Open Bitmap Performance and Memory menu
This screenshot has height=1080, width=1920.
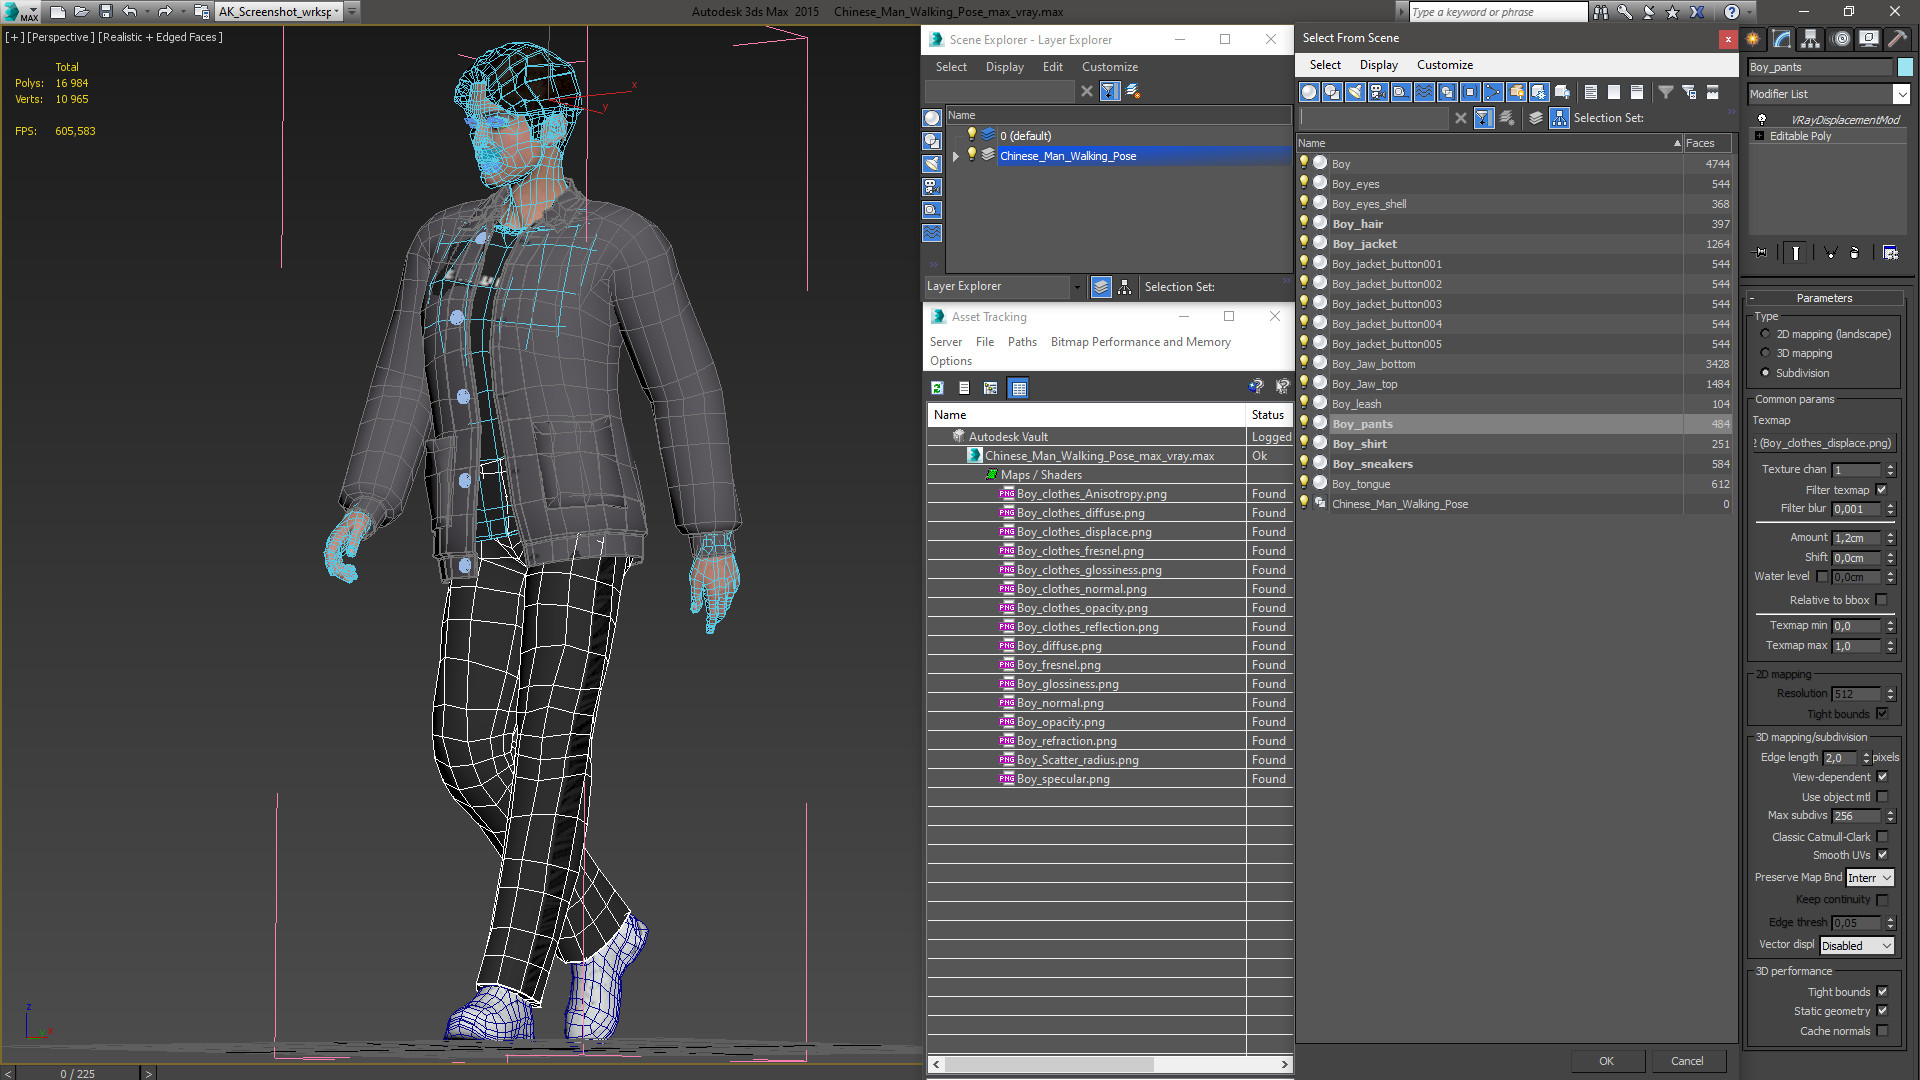pyautogui.click(x=1140, y=342)
